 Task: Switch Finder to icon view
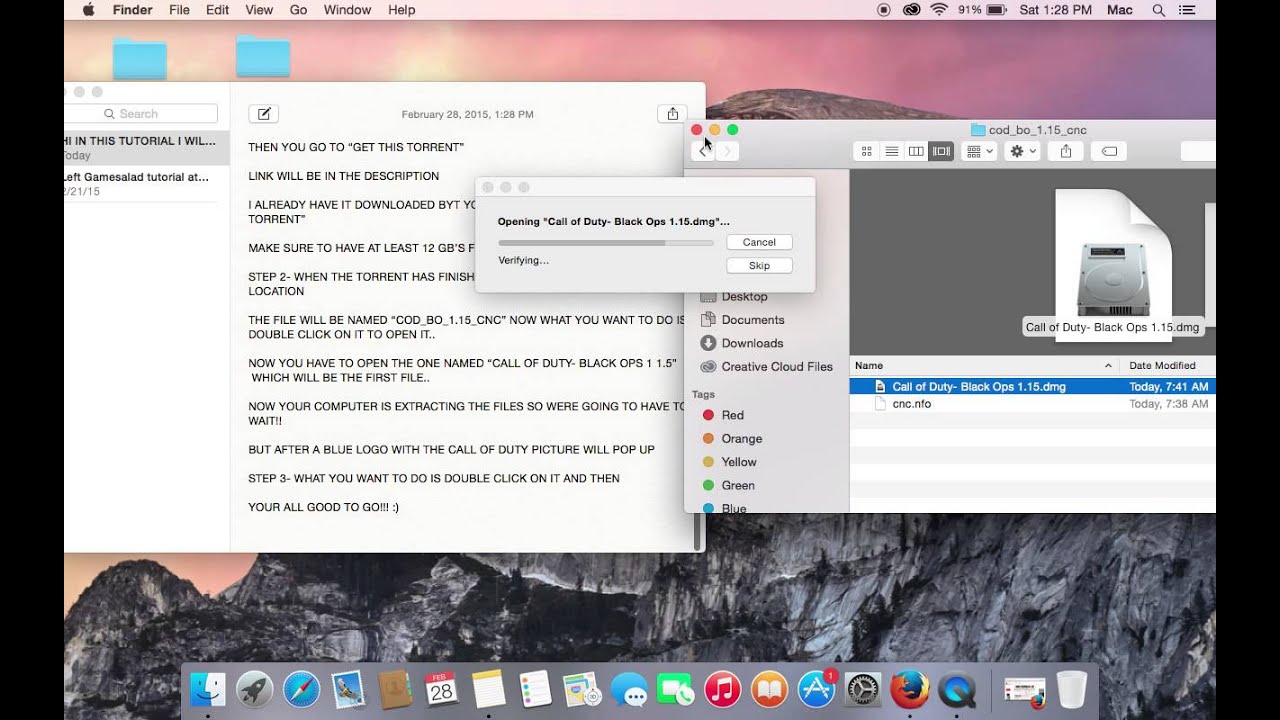coord(867,151)
